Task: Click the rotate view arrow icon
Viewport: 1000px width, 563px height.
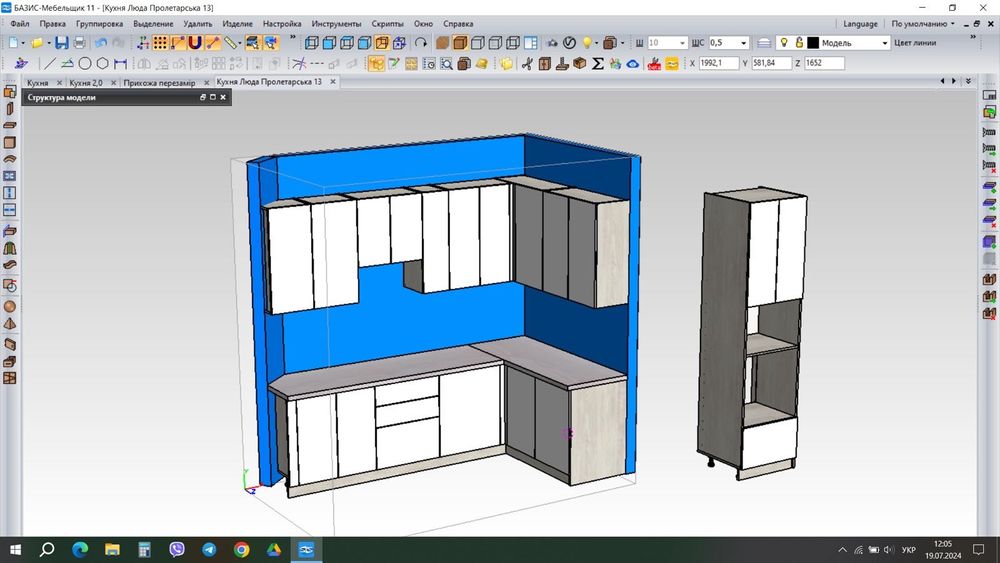Action: [x=421, y=43]
